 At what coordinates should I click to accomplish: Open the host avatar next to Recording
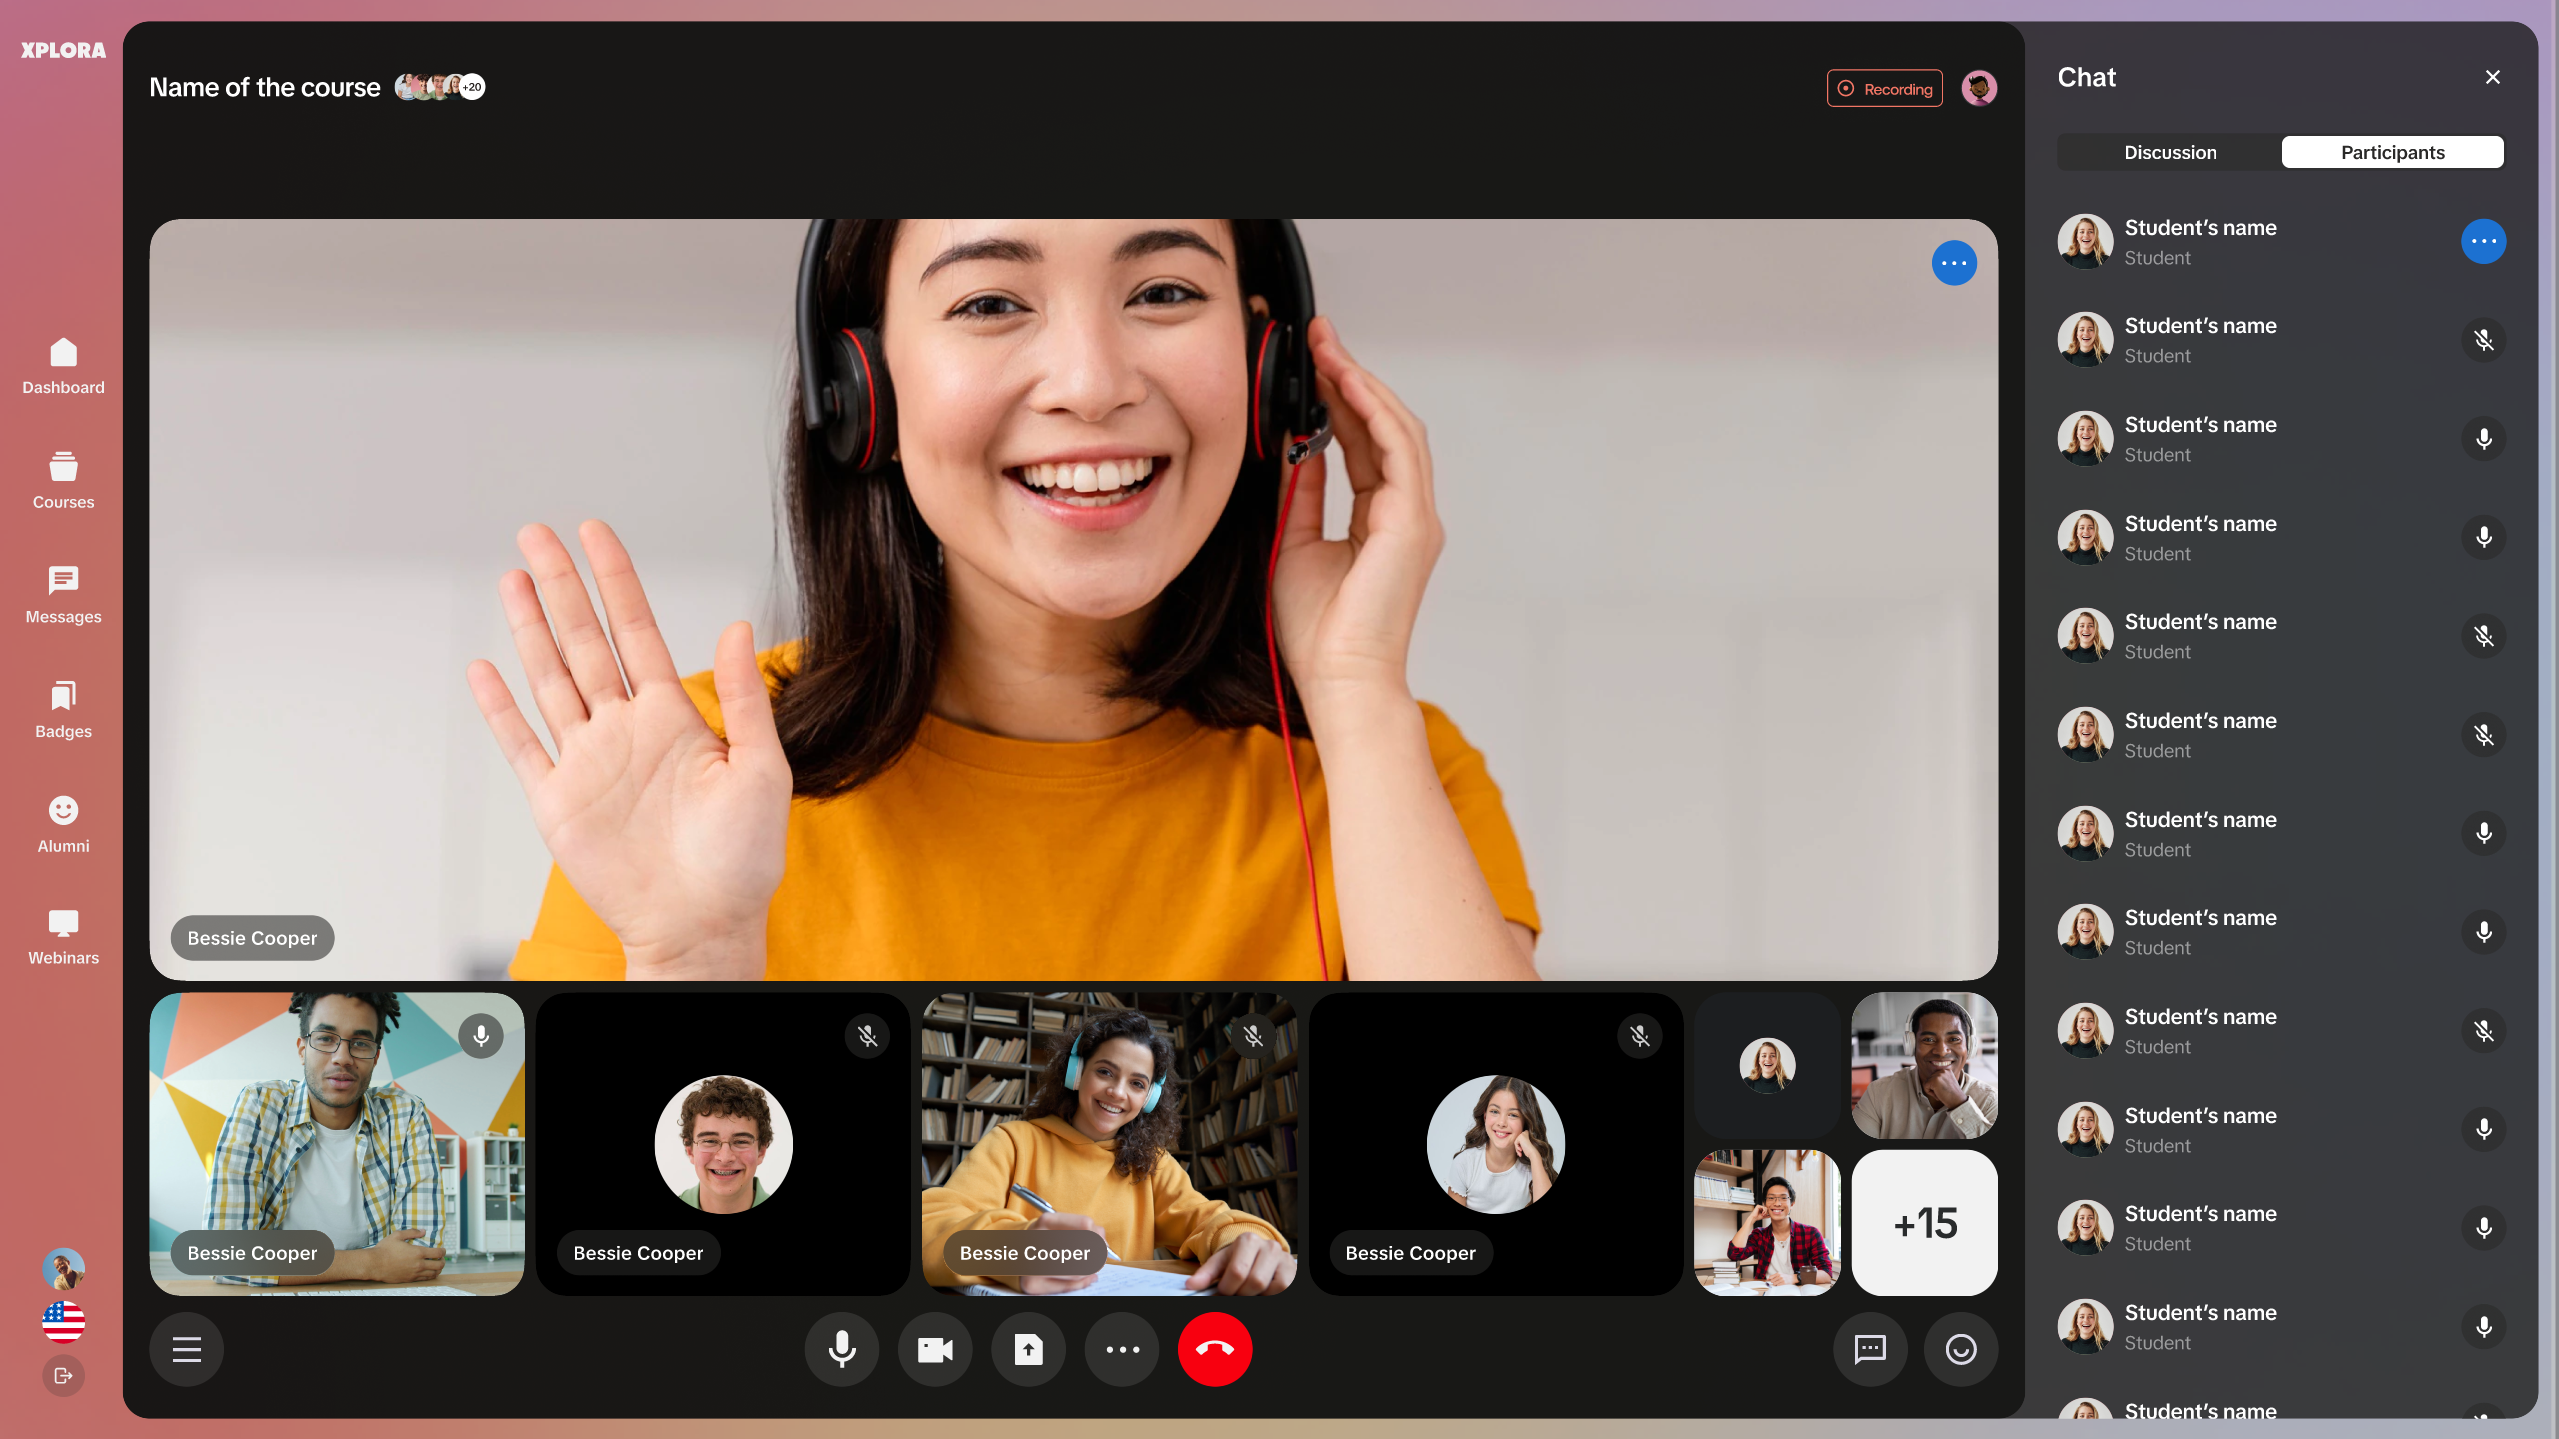click(1979, 88)
